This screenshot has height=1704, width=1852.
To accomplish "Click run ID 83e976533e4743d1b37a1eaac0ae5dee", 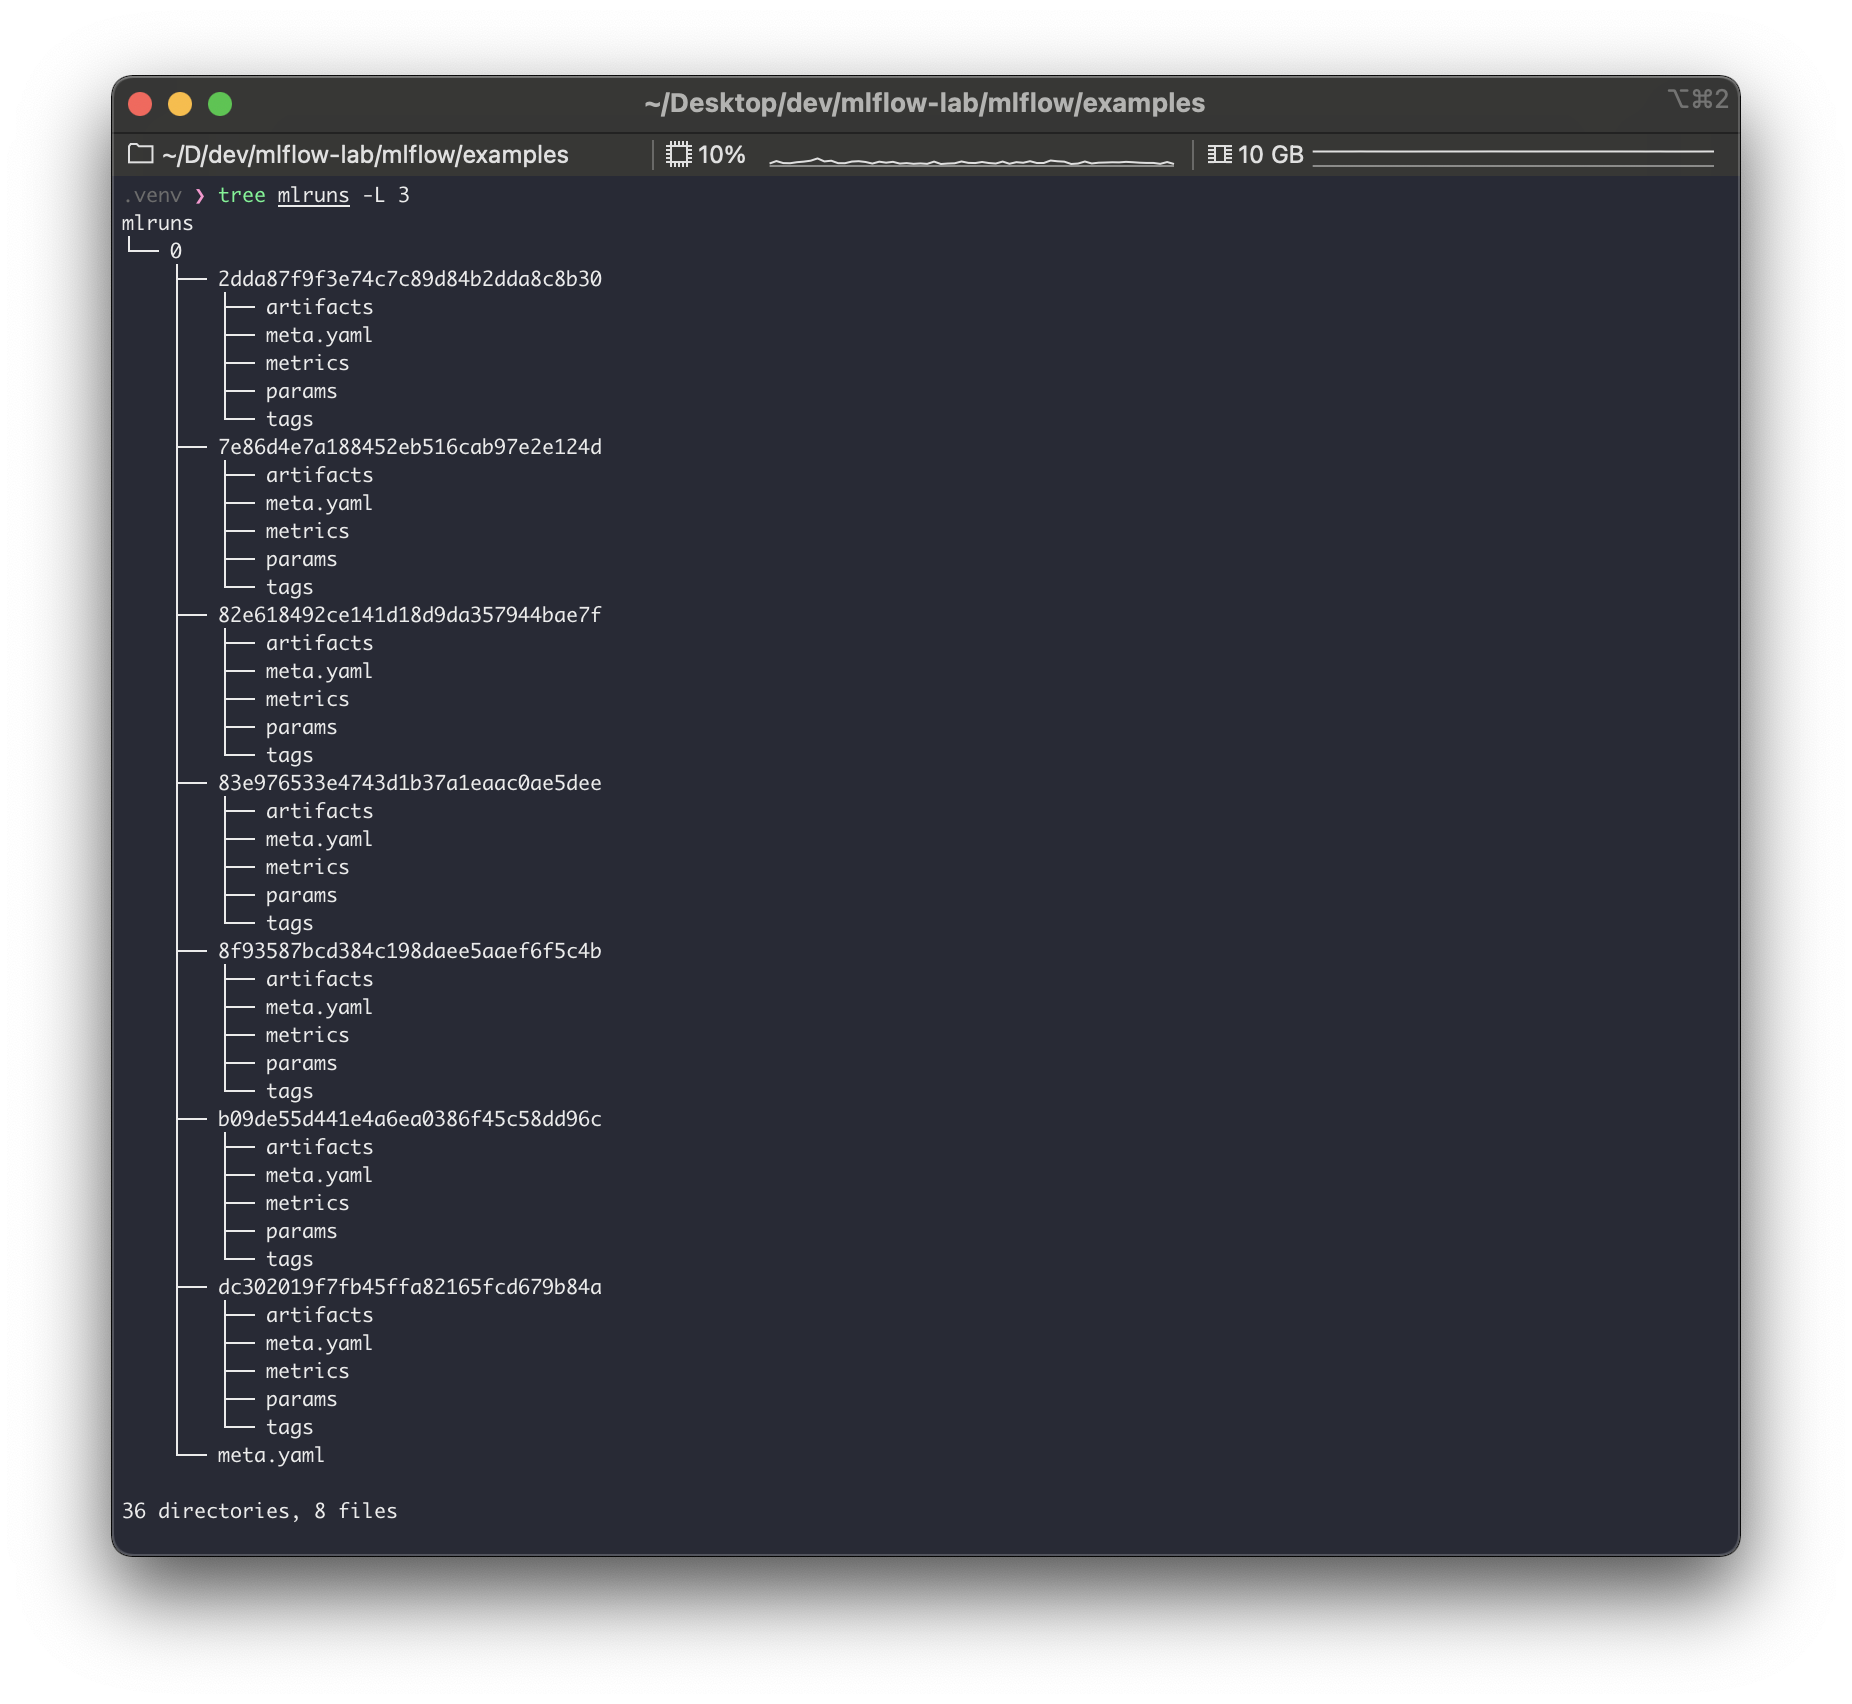I will click(x=410, y=783).
